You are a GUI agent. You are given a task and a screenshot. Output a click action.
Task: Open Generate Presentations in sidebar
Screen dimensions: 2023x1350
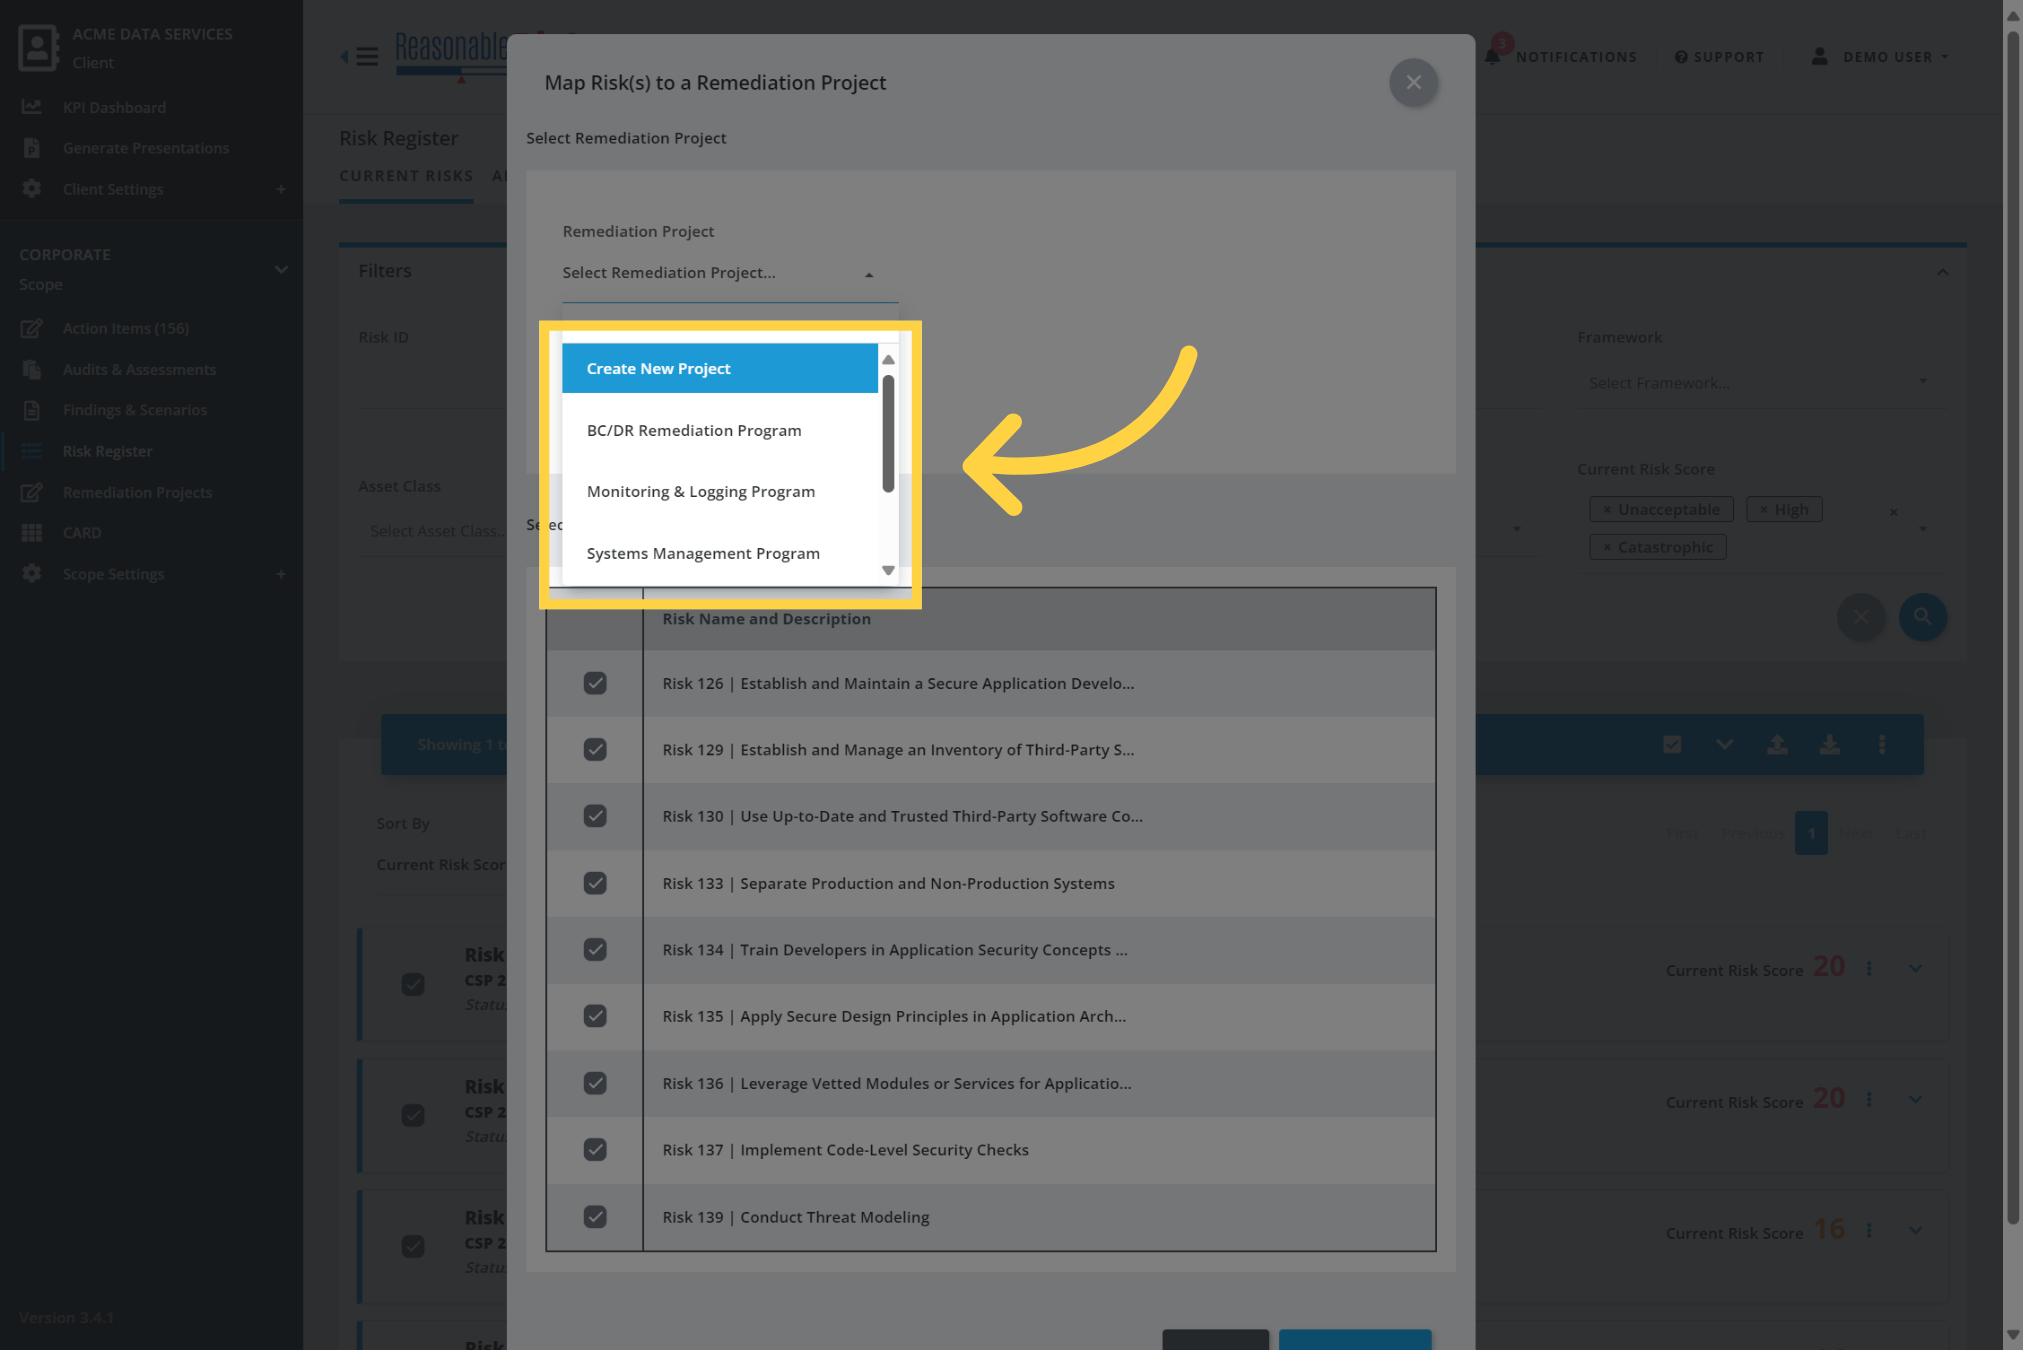(x=146, y=148)
